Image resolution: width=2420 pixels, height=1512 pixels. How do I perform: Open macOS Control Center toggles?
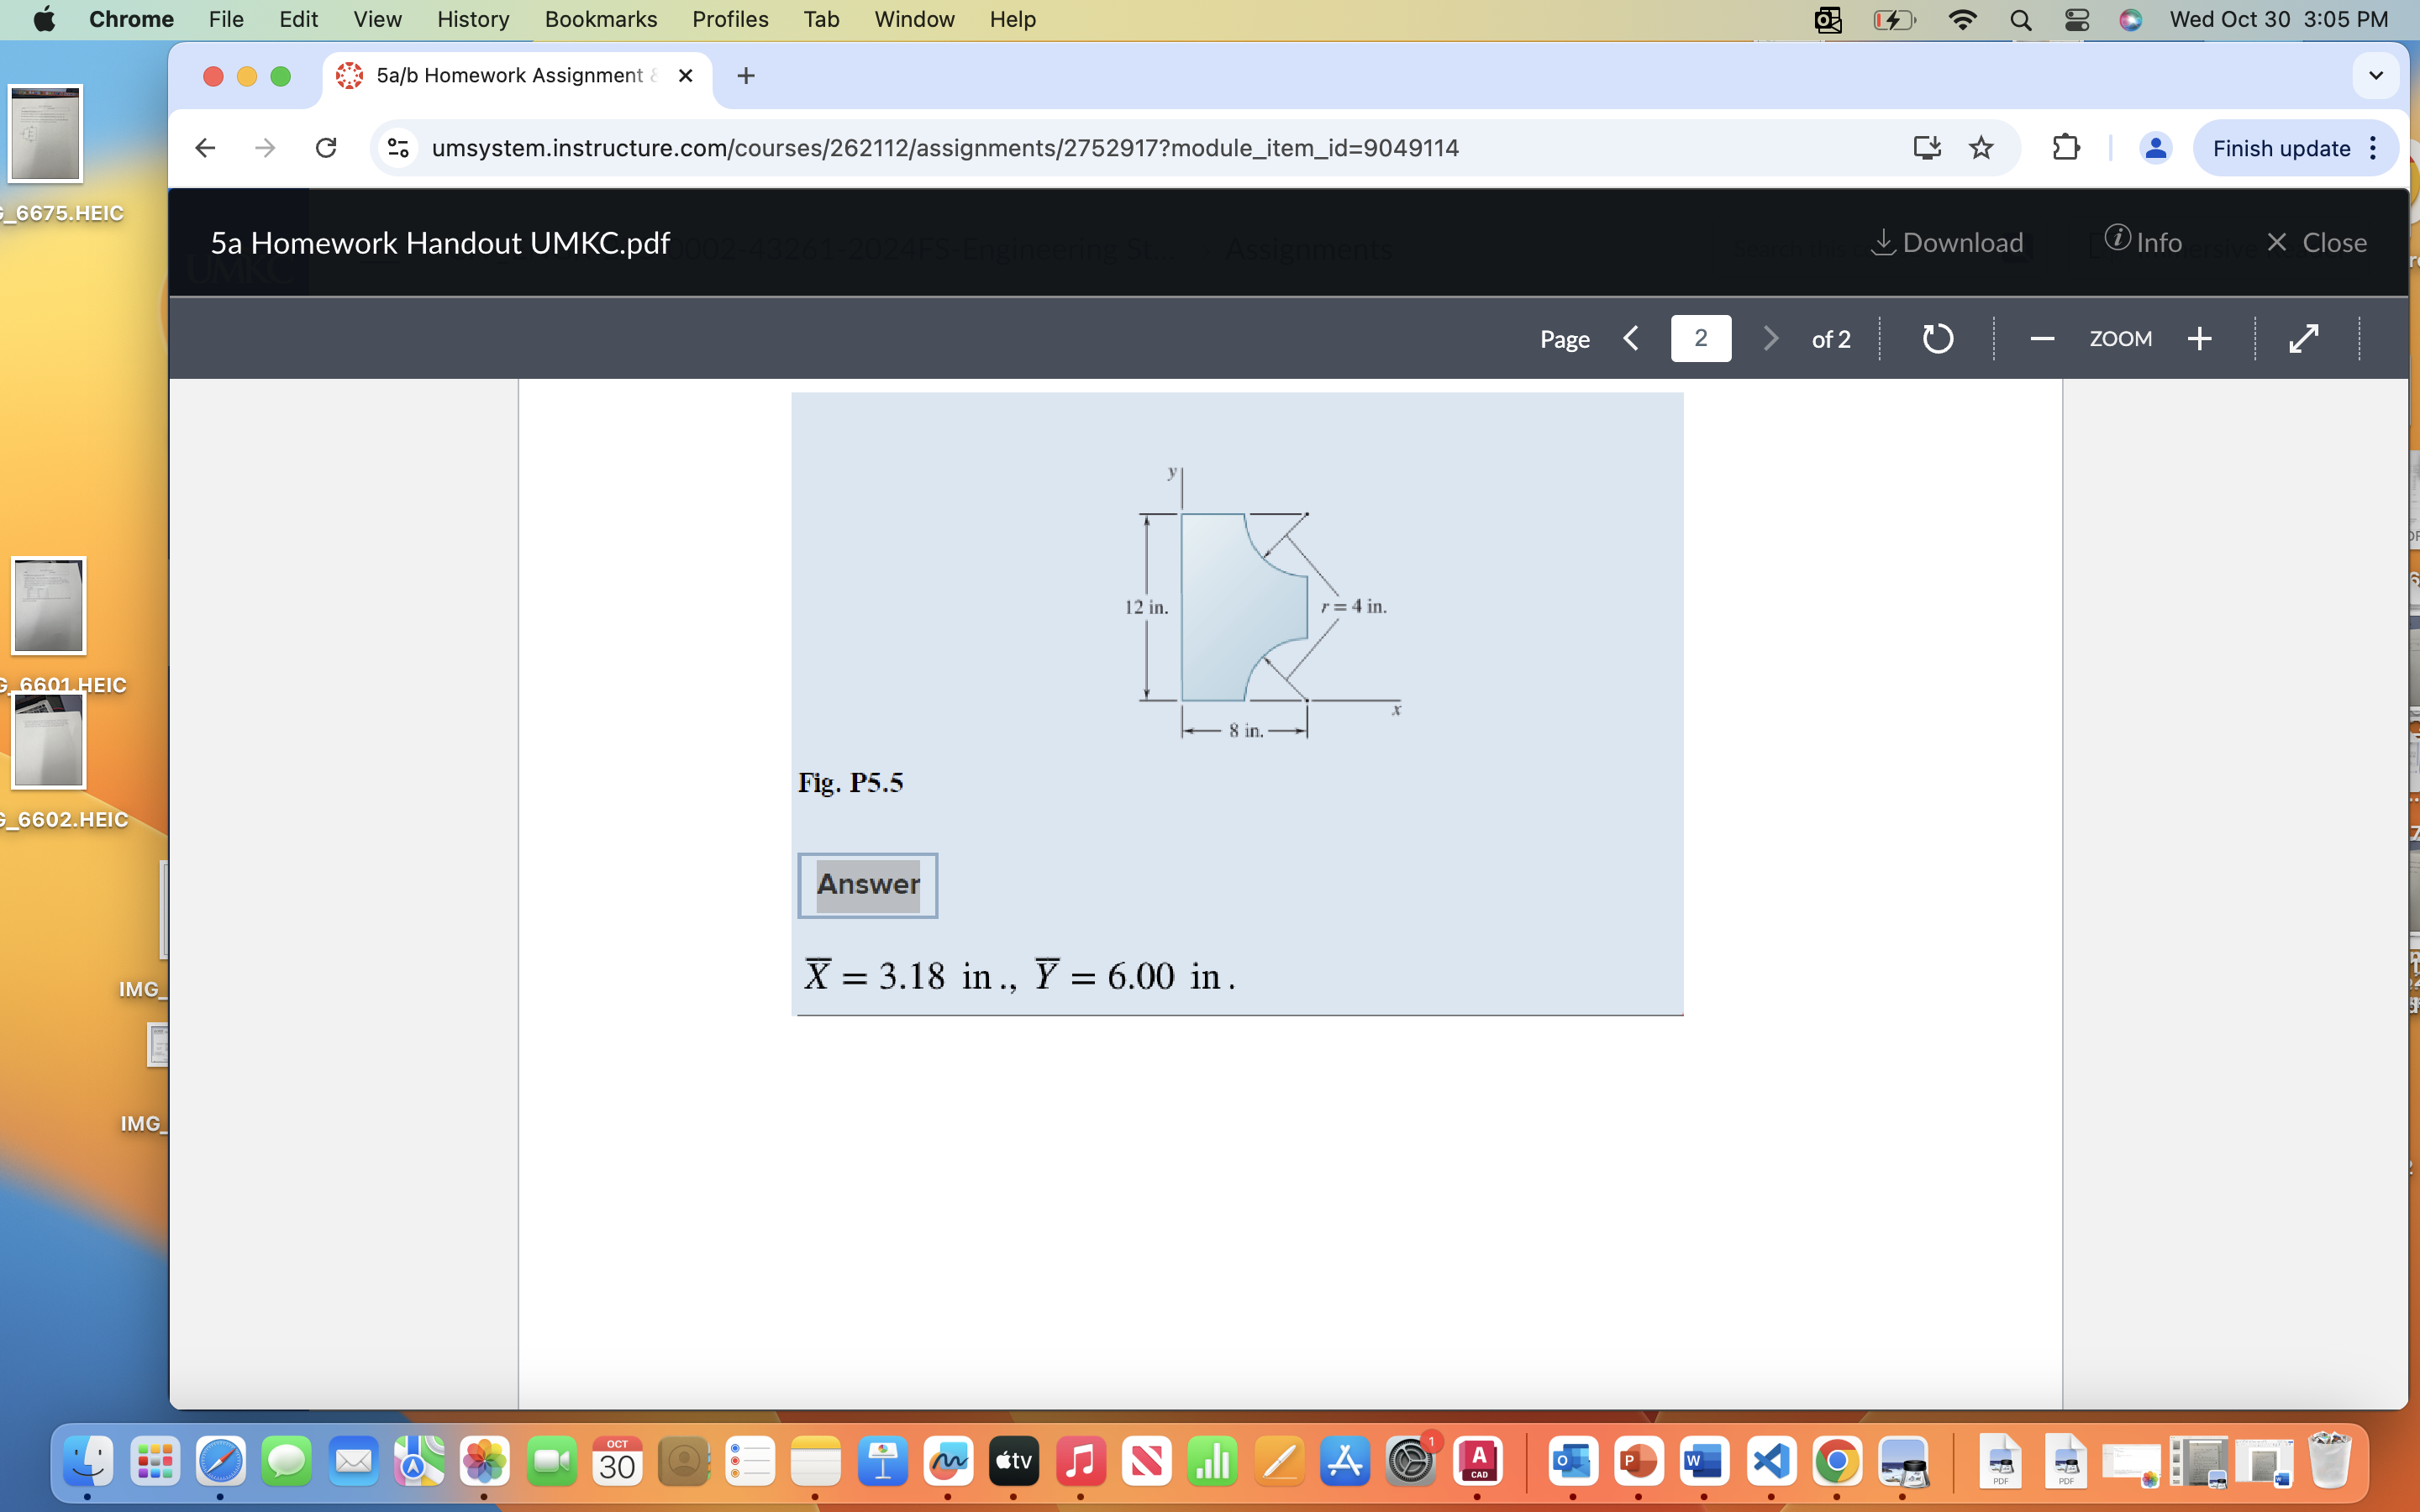(2076, 19)
